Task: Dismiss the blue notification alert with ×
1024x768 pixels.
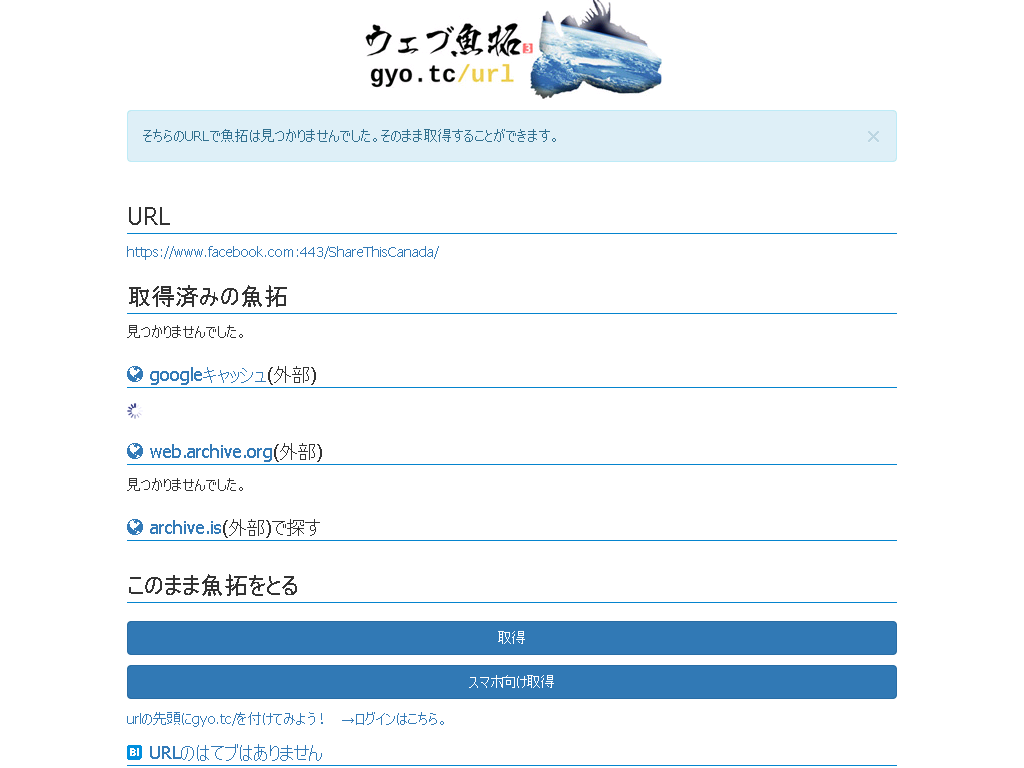Action: (x=873, y=136)
